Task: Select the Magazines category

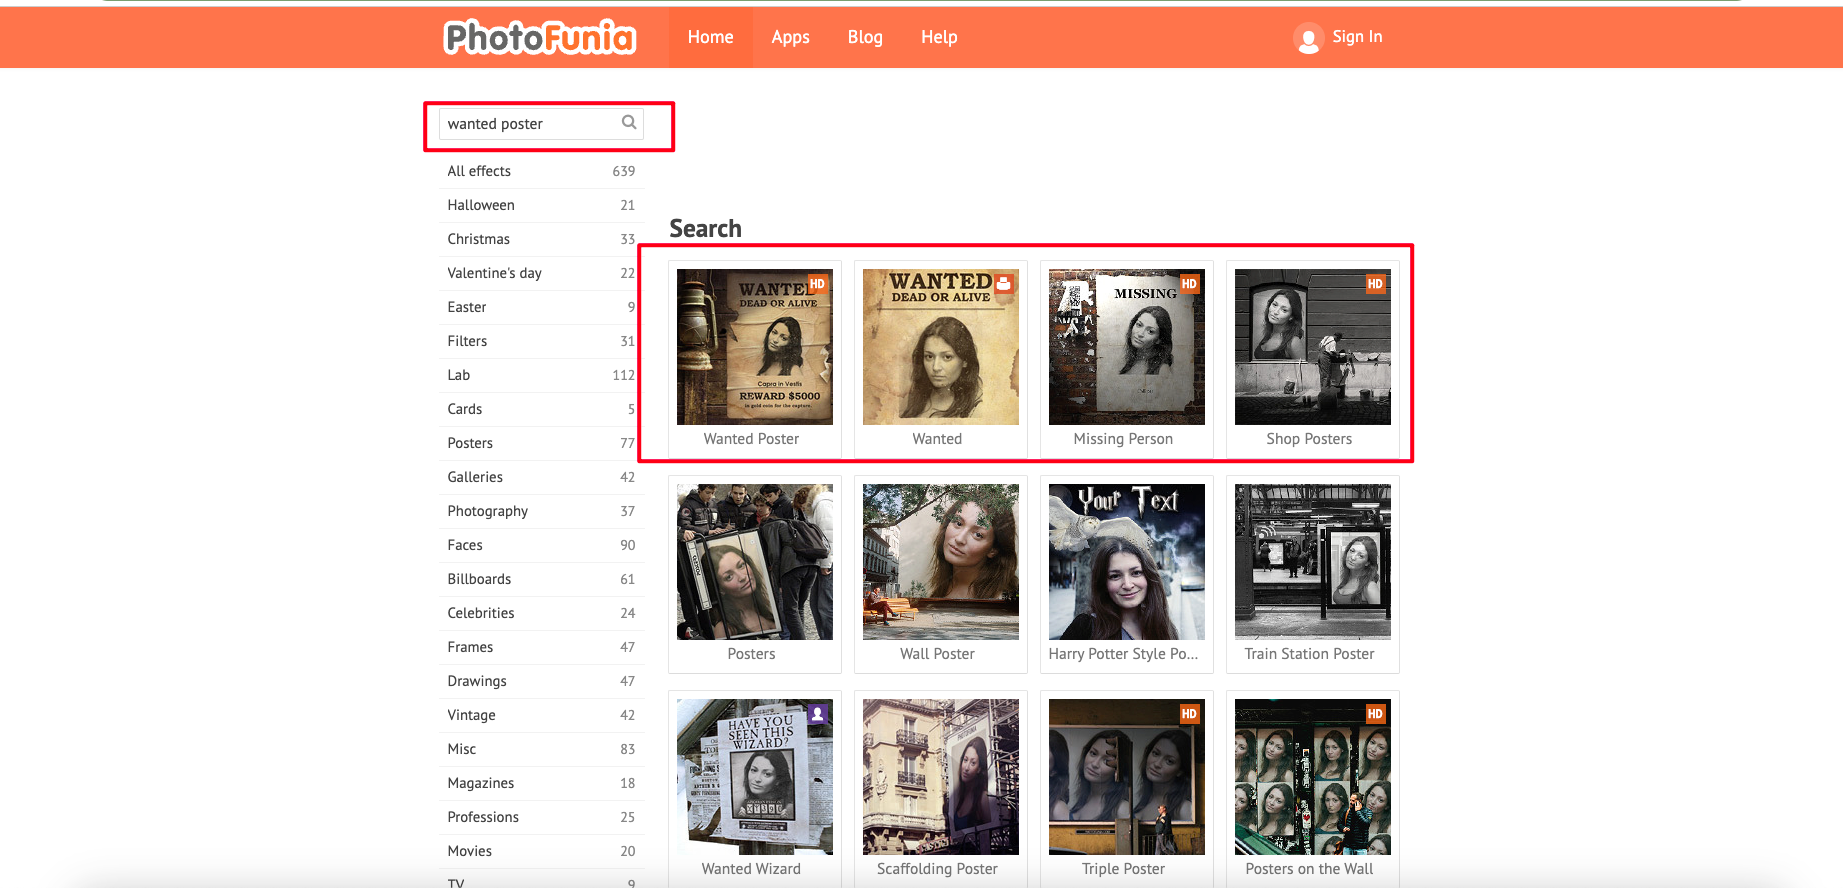Action: (x=541, y=783)
